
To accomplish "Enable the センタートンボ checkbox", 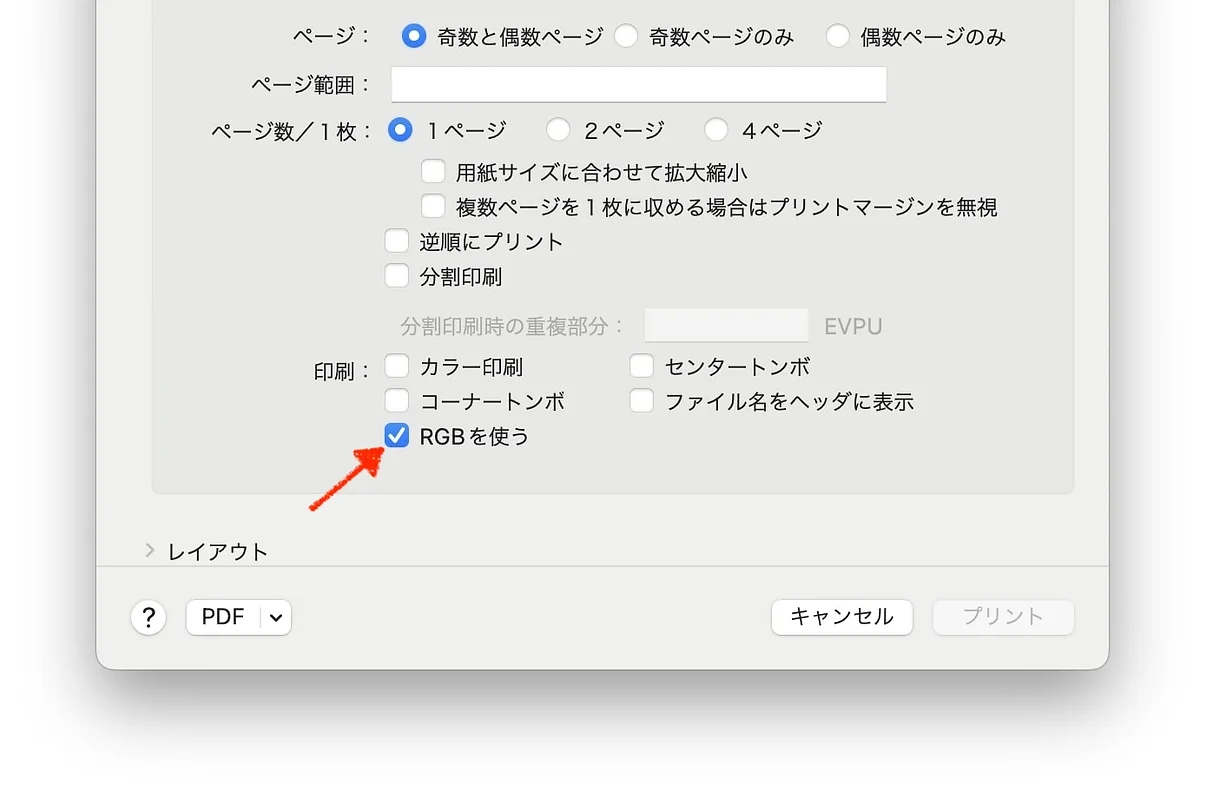I will click(x=641, y=367).
